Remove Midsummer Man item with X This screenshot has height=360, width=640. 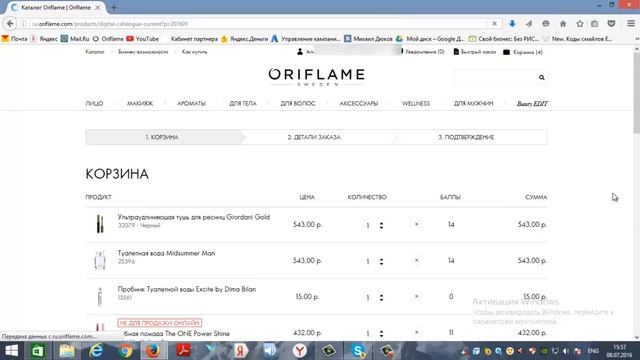(x=416, y=260)
